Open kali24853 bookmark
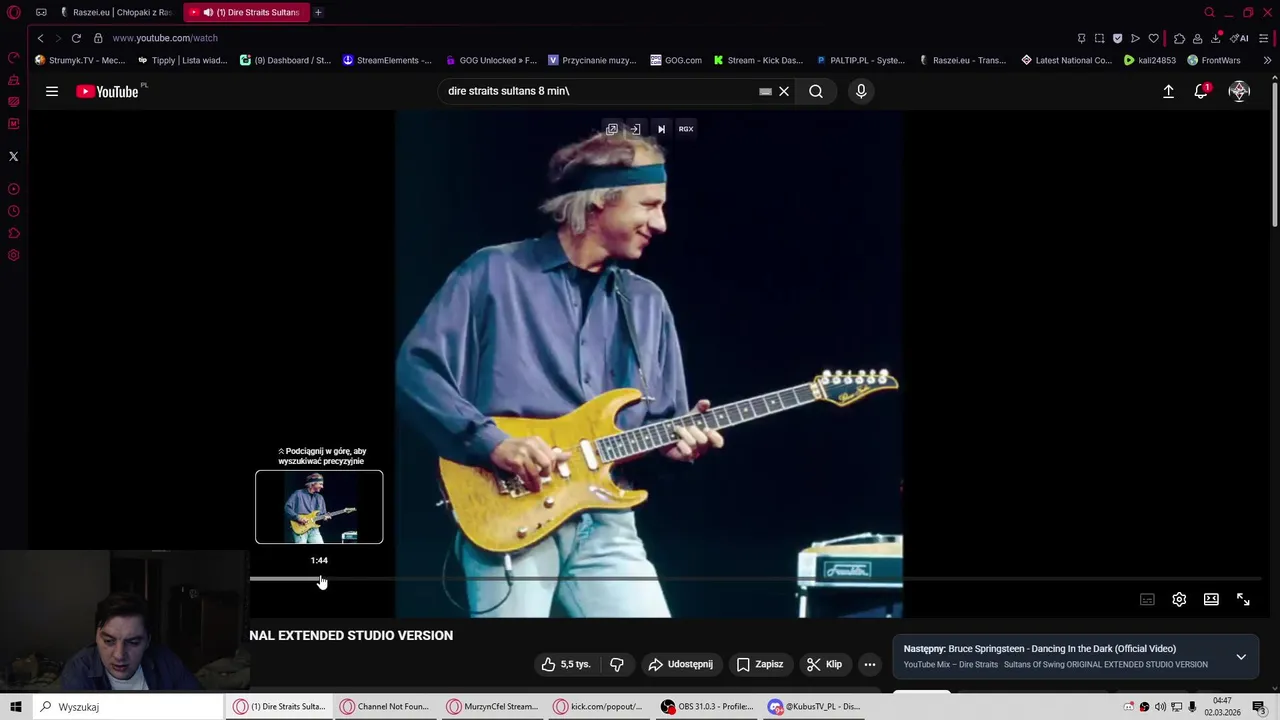 (1150, 60)
